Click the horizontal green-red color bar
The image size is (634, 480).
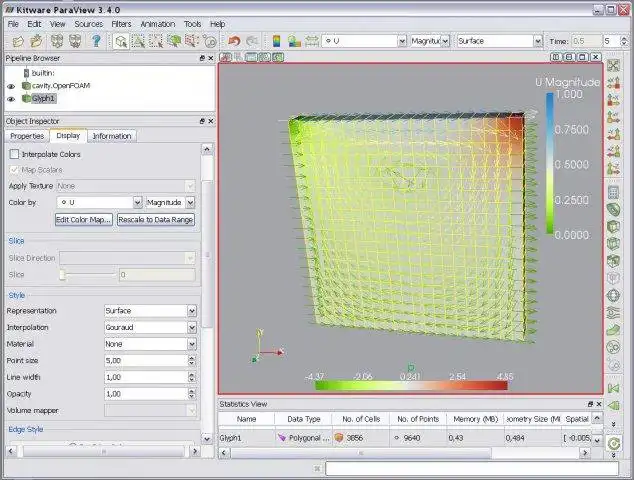pos(411,385)
